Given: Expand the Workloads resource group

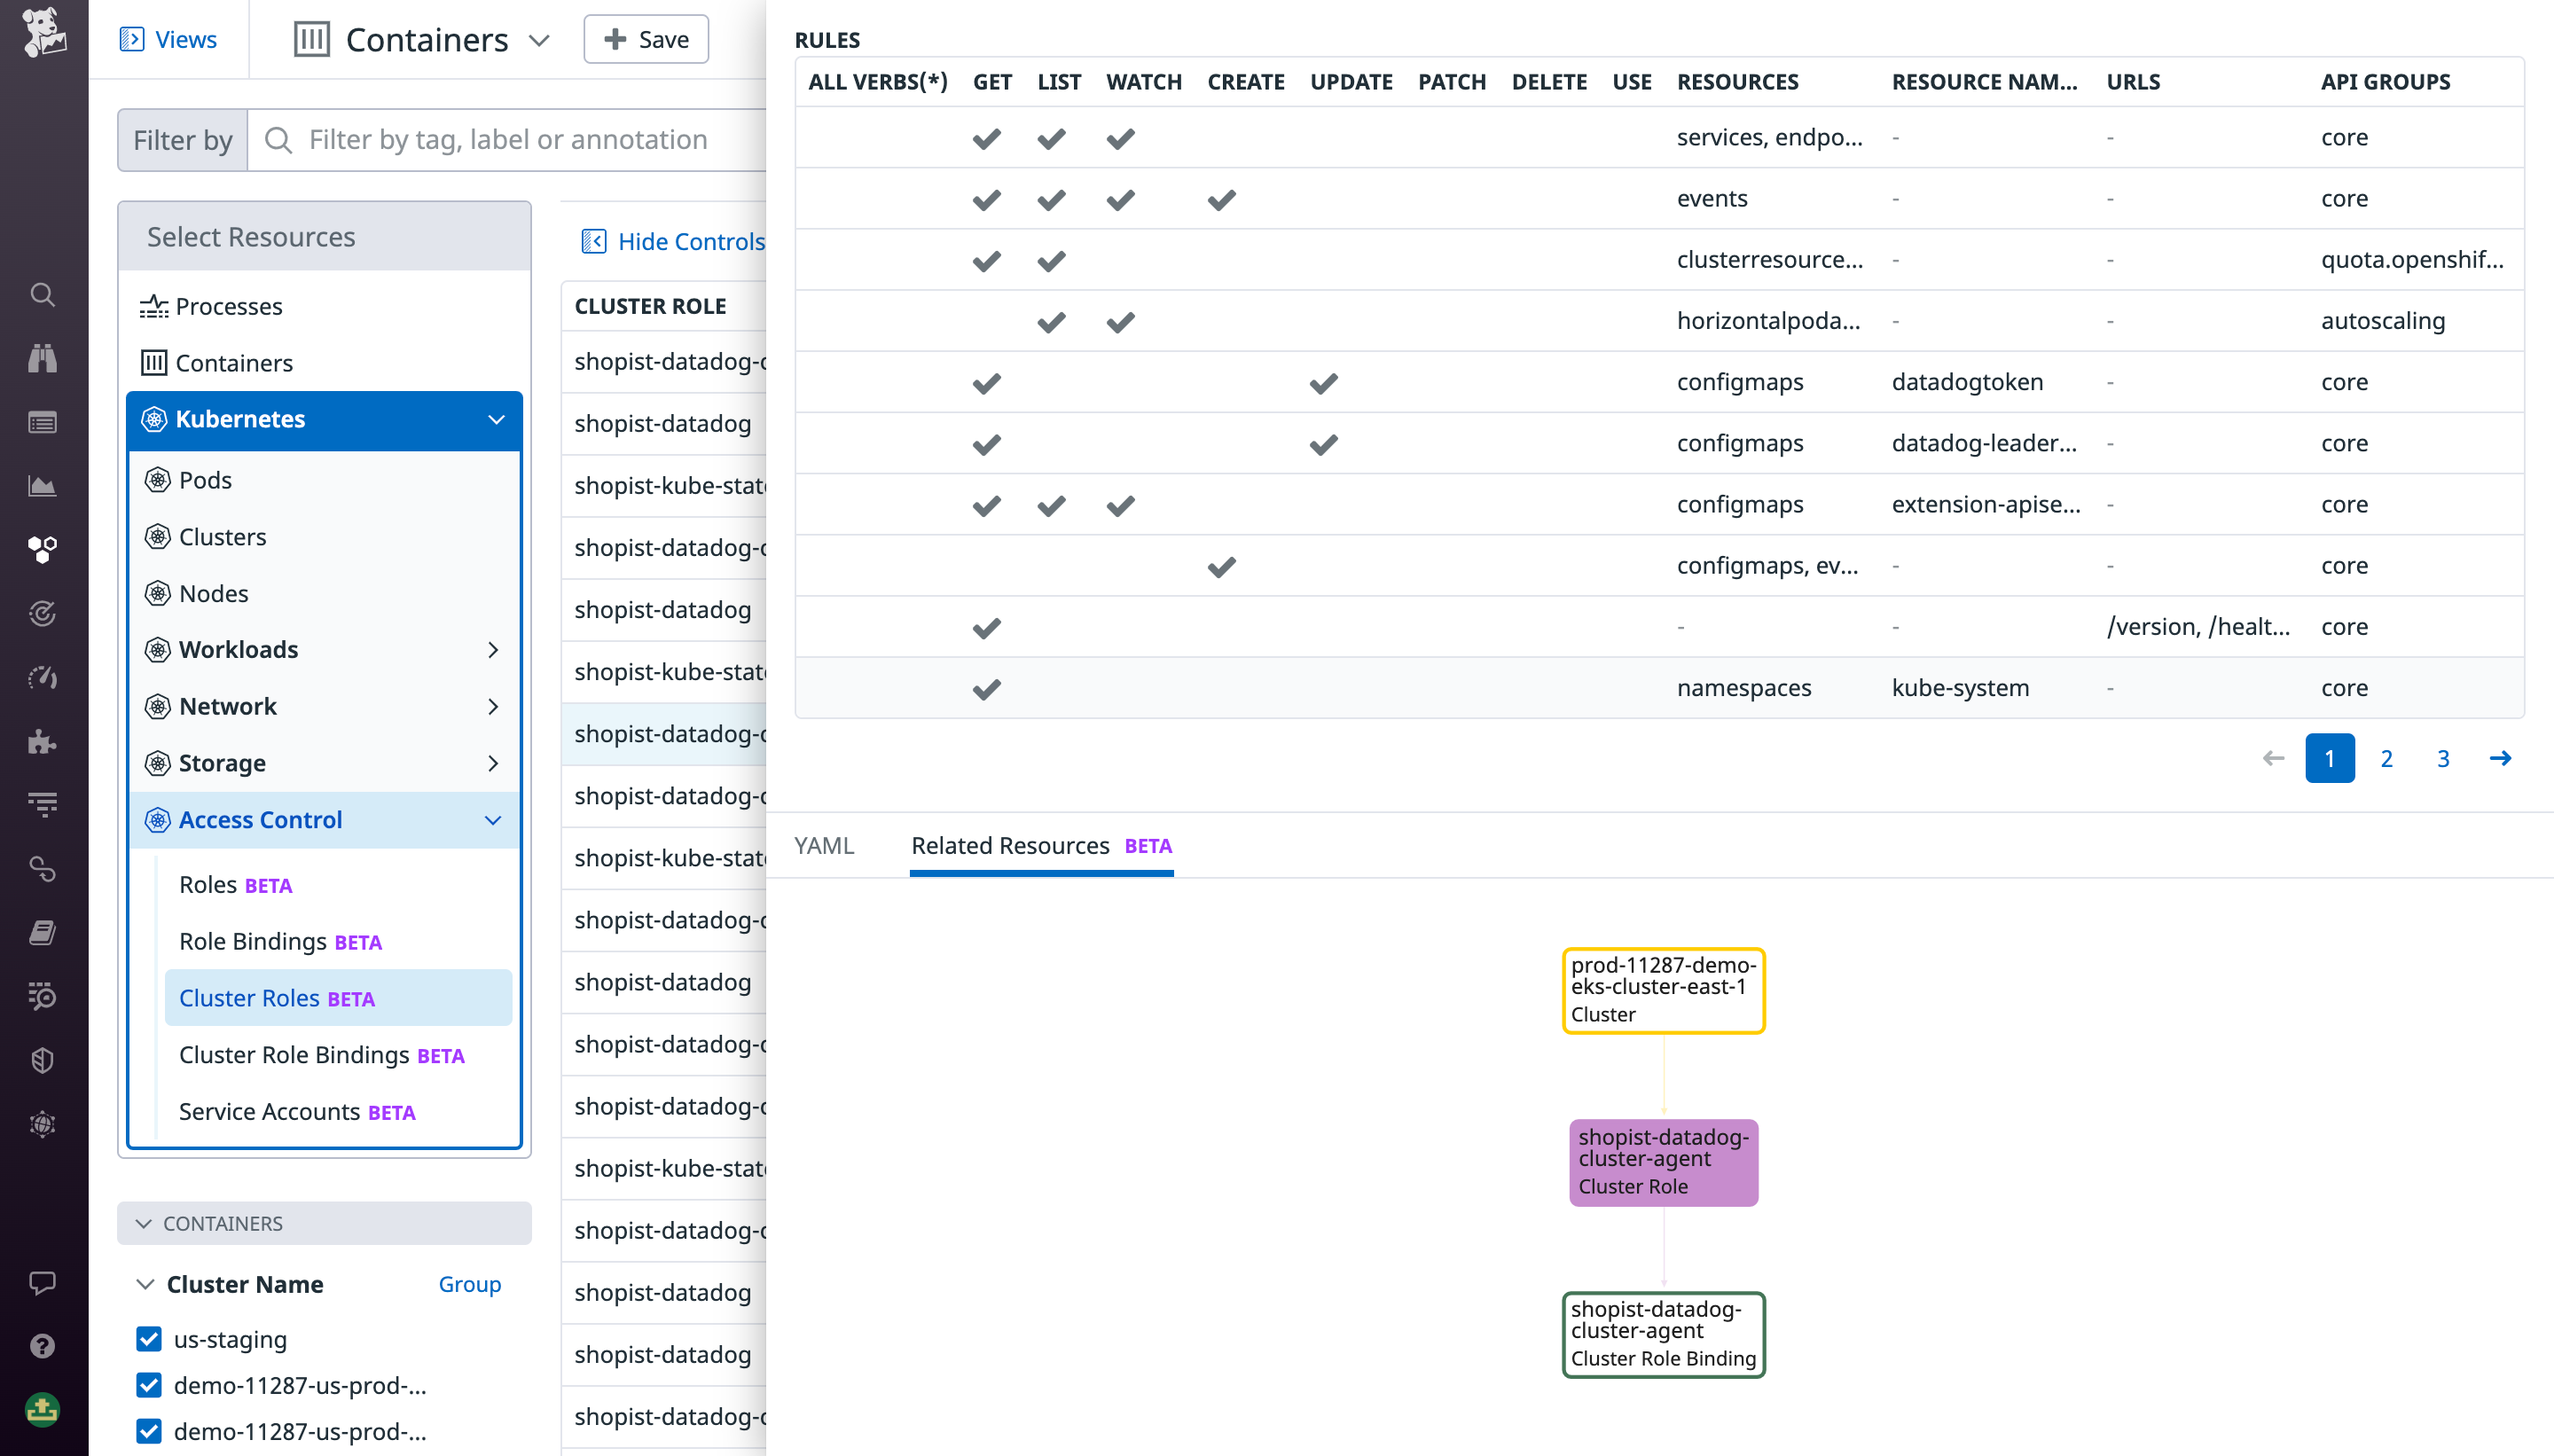Looking at the screenshot, I should point(494,650).
